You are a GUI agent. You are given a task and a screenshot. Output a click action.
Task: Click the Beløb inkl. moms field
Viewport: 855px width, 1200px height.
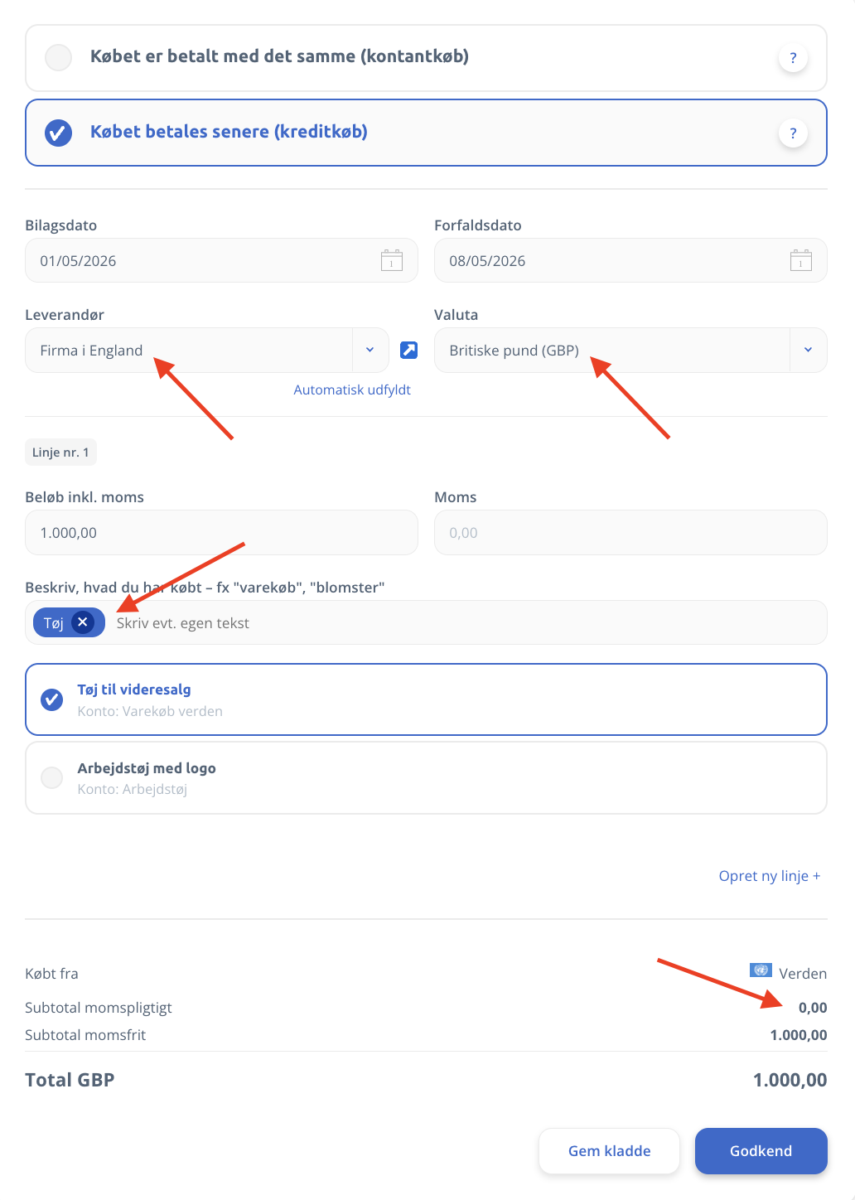coord(221,533)
